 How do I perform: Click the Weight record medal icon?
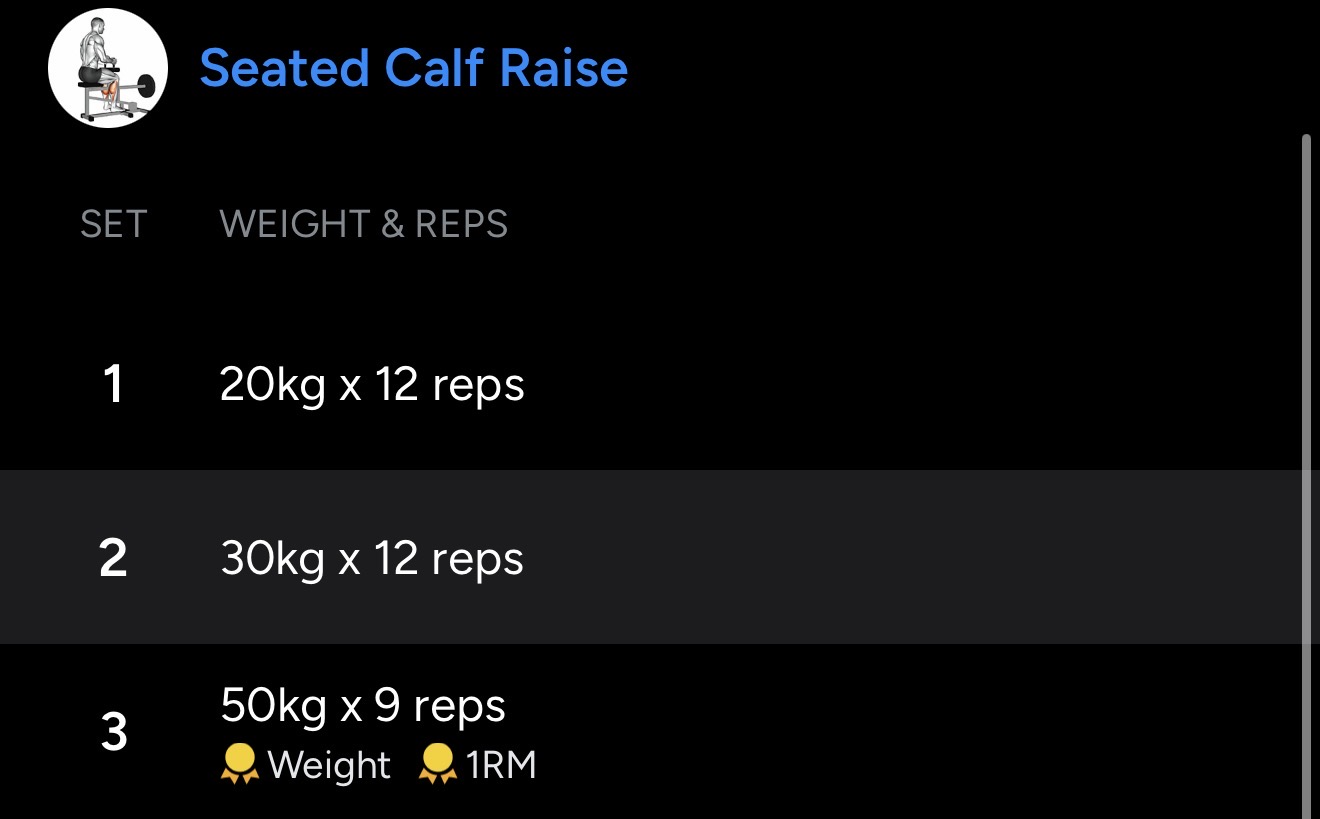tap(239, 765)
